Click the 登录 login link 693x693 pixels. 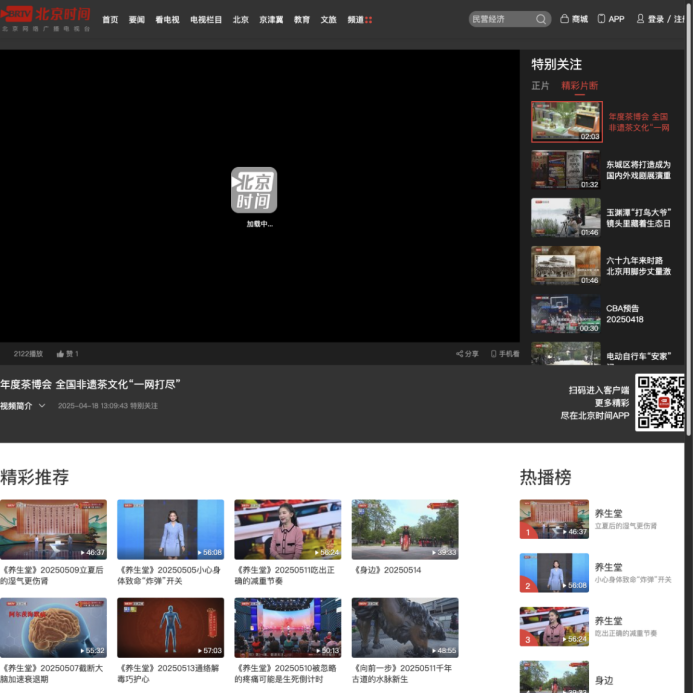pos(656,19)
